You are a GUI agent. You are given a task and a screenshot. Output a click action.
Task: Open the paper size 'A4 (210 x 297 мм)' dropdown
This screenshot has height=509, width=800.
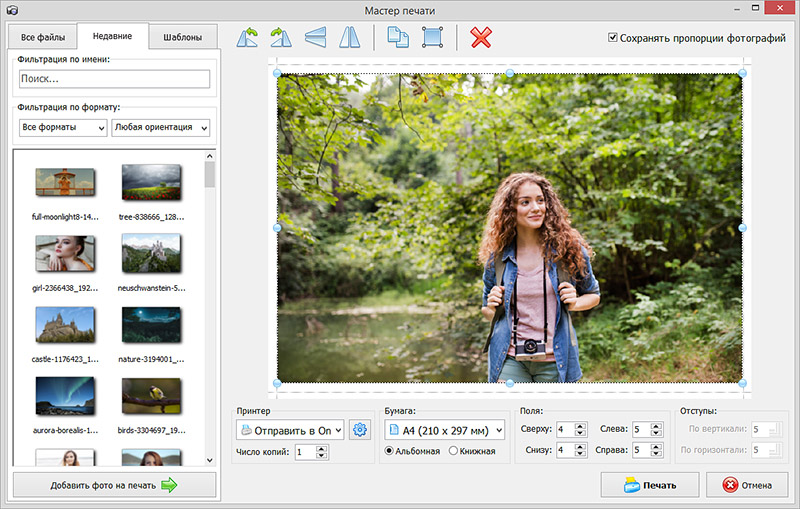coord(444,430)
